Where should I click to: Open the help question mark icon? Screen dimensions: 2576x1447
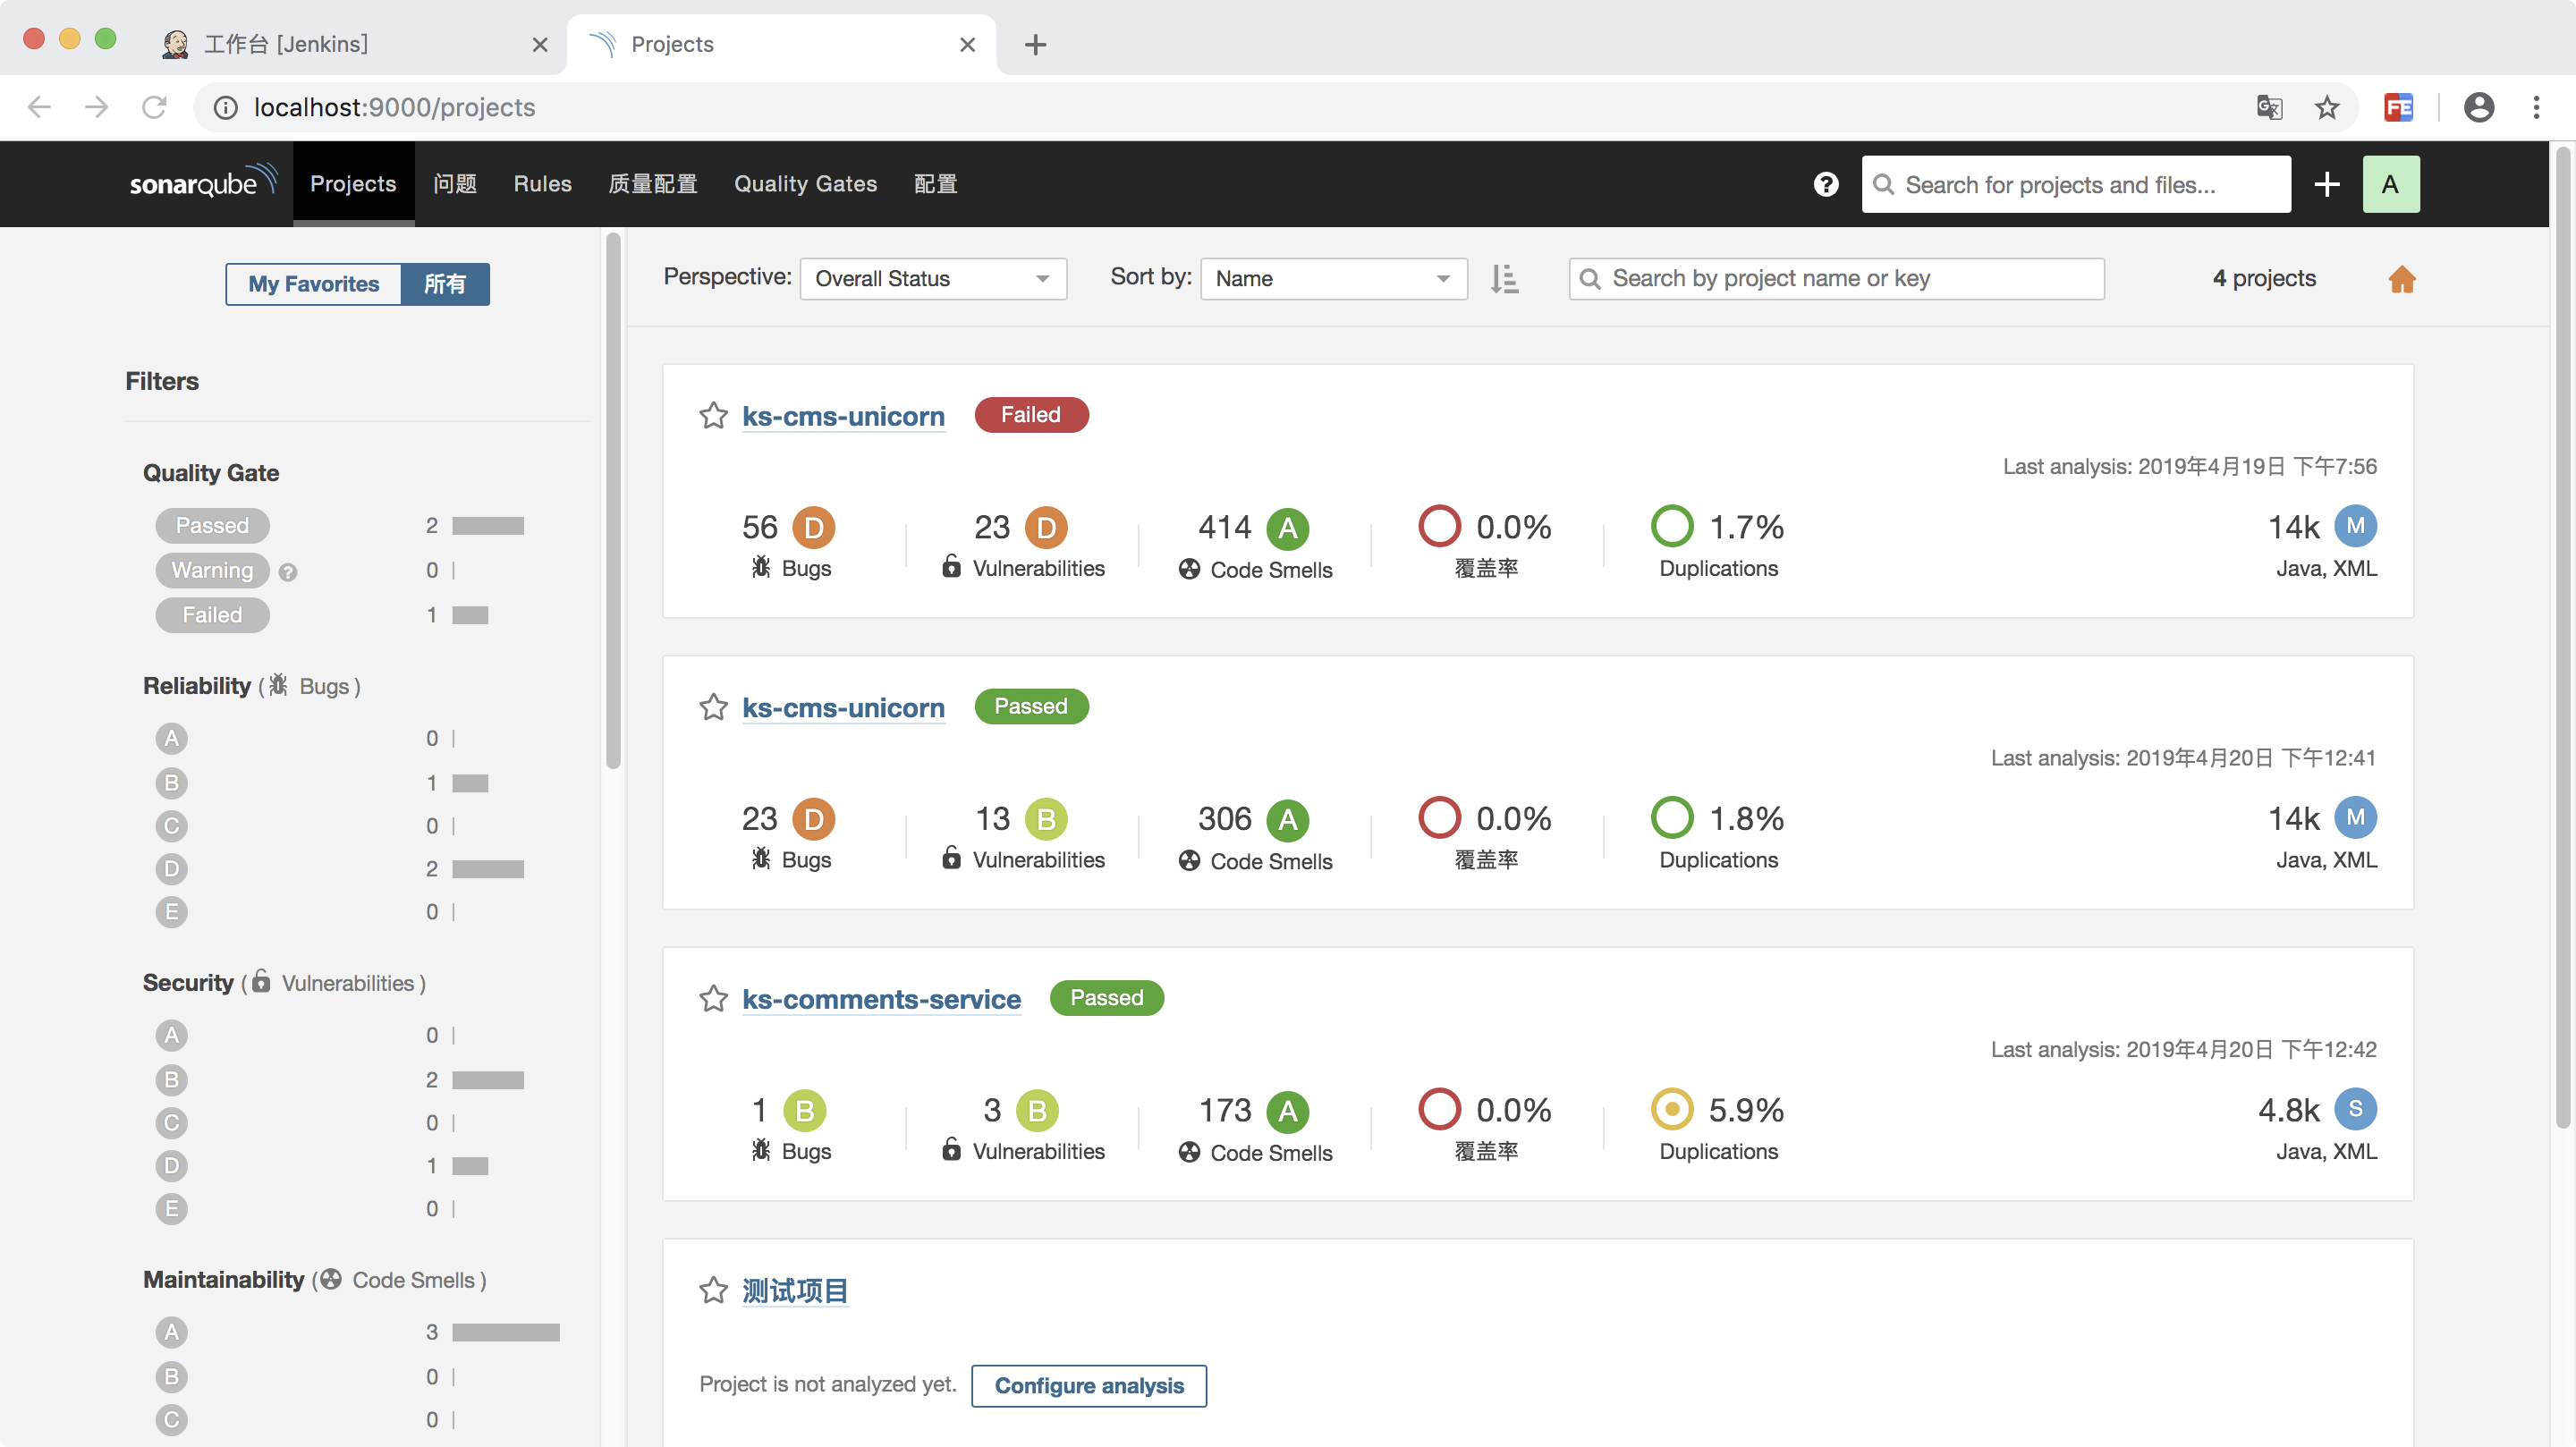[1825, 184]
